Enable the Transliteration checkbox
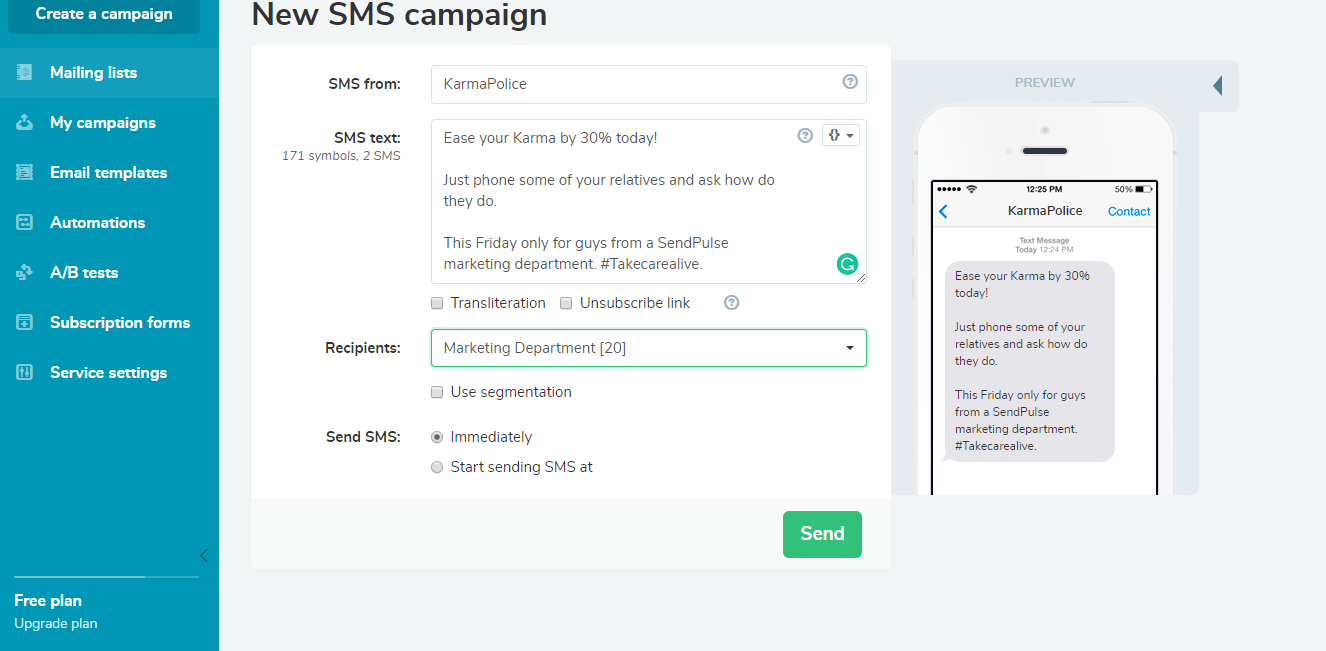 [437, 302]
